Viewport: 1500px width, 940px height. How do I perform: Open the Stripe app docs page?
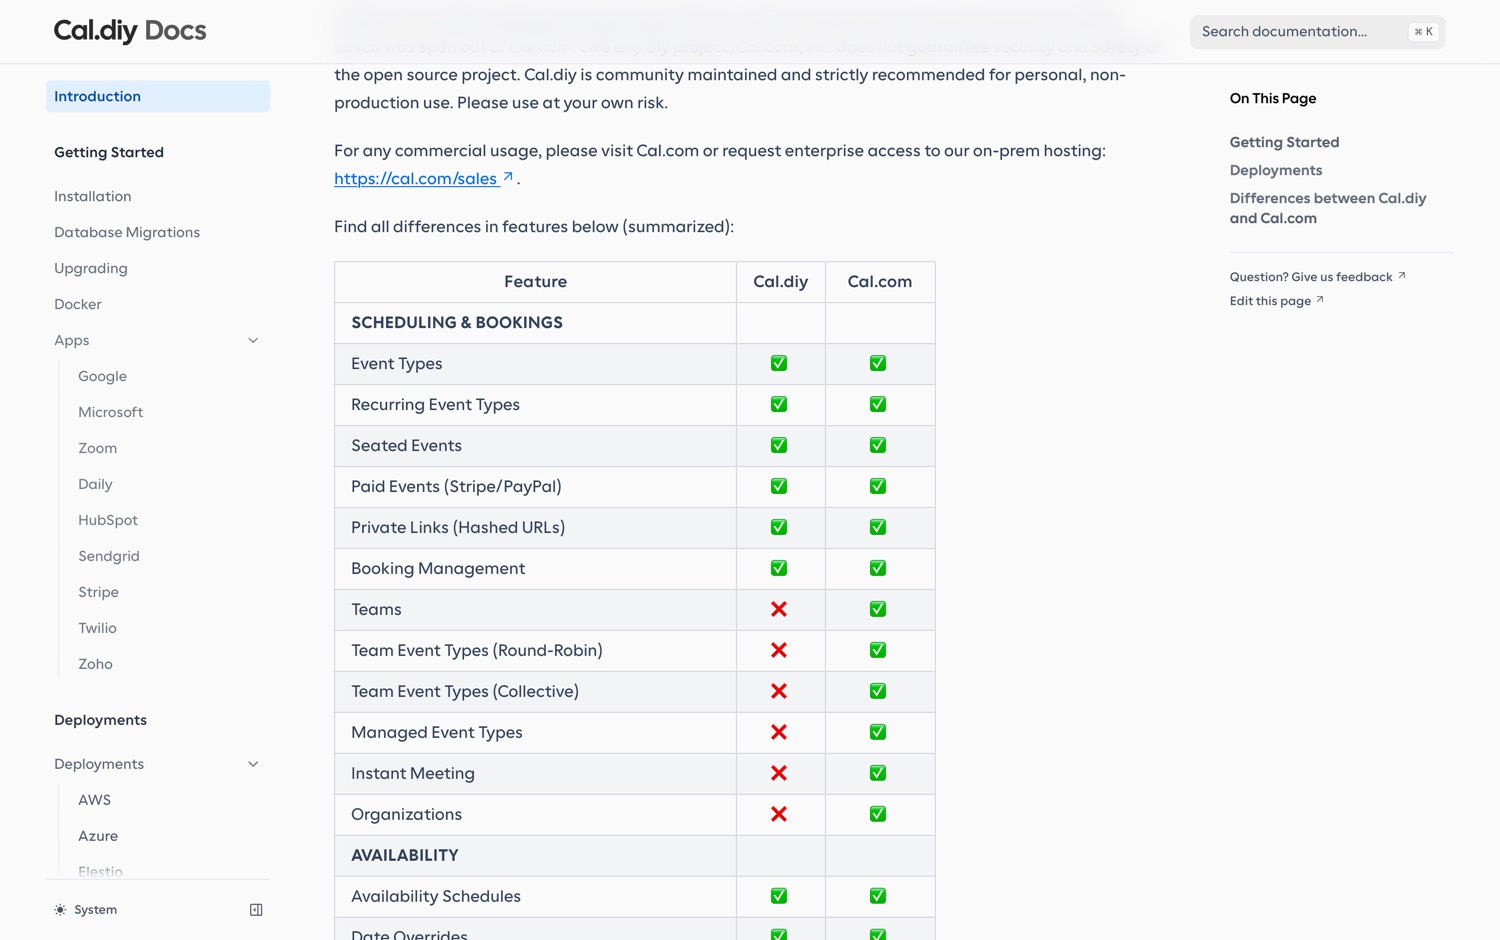[98, 592]
